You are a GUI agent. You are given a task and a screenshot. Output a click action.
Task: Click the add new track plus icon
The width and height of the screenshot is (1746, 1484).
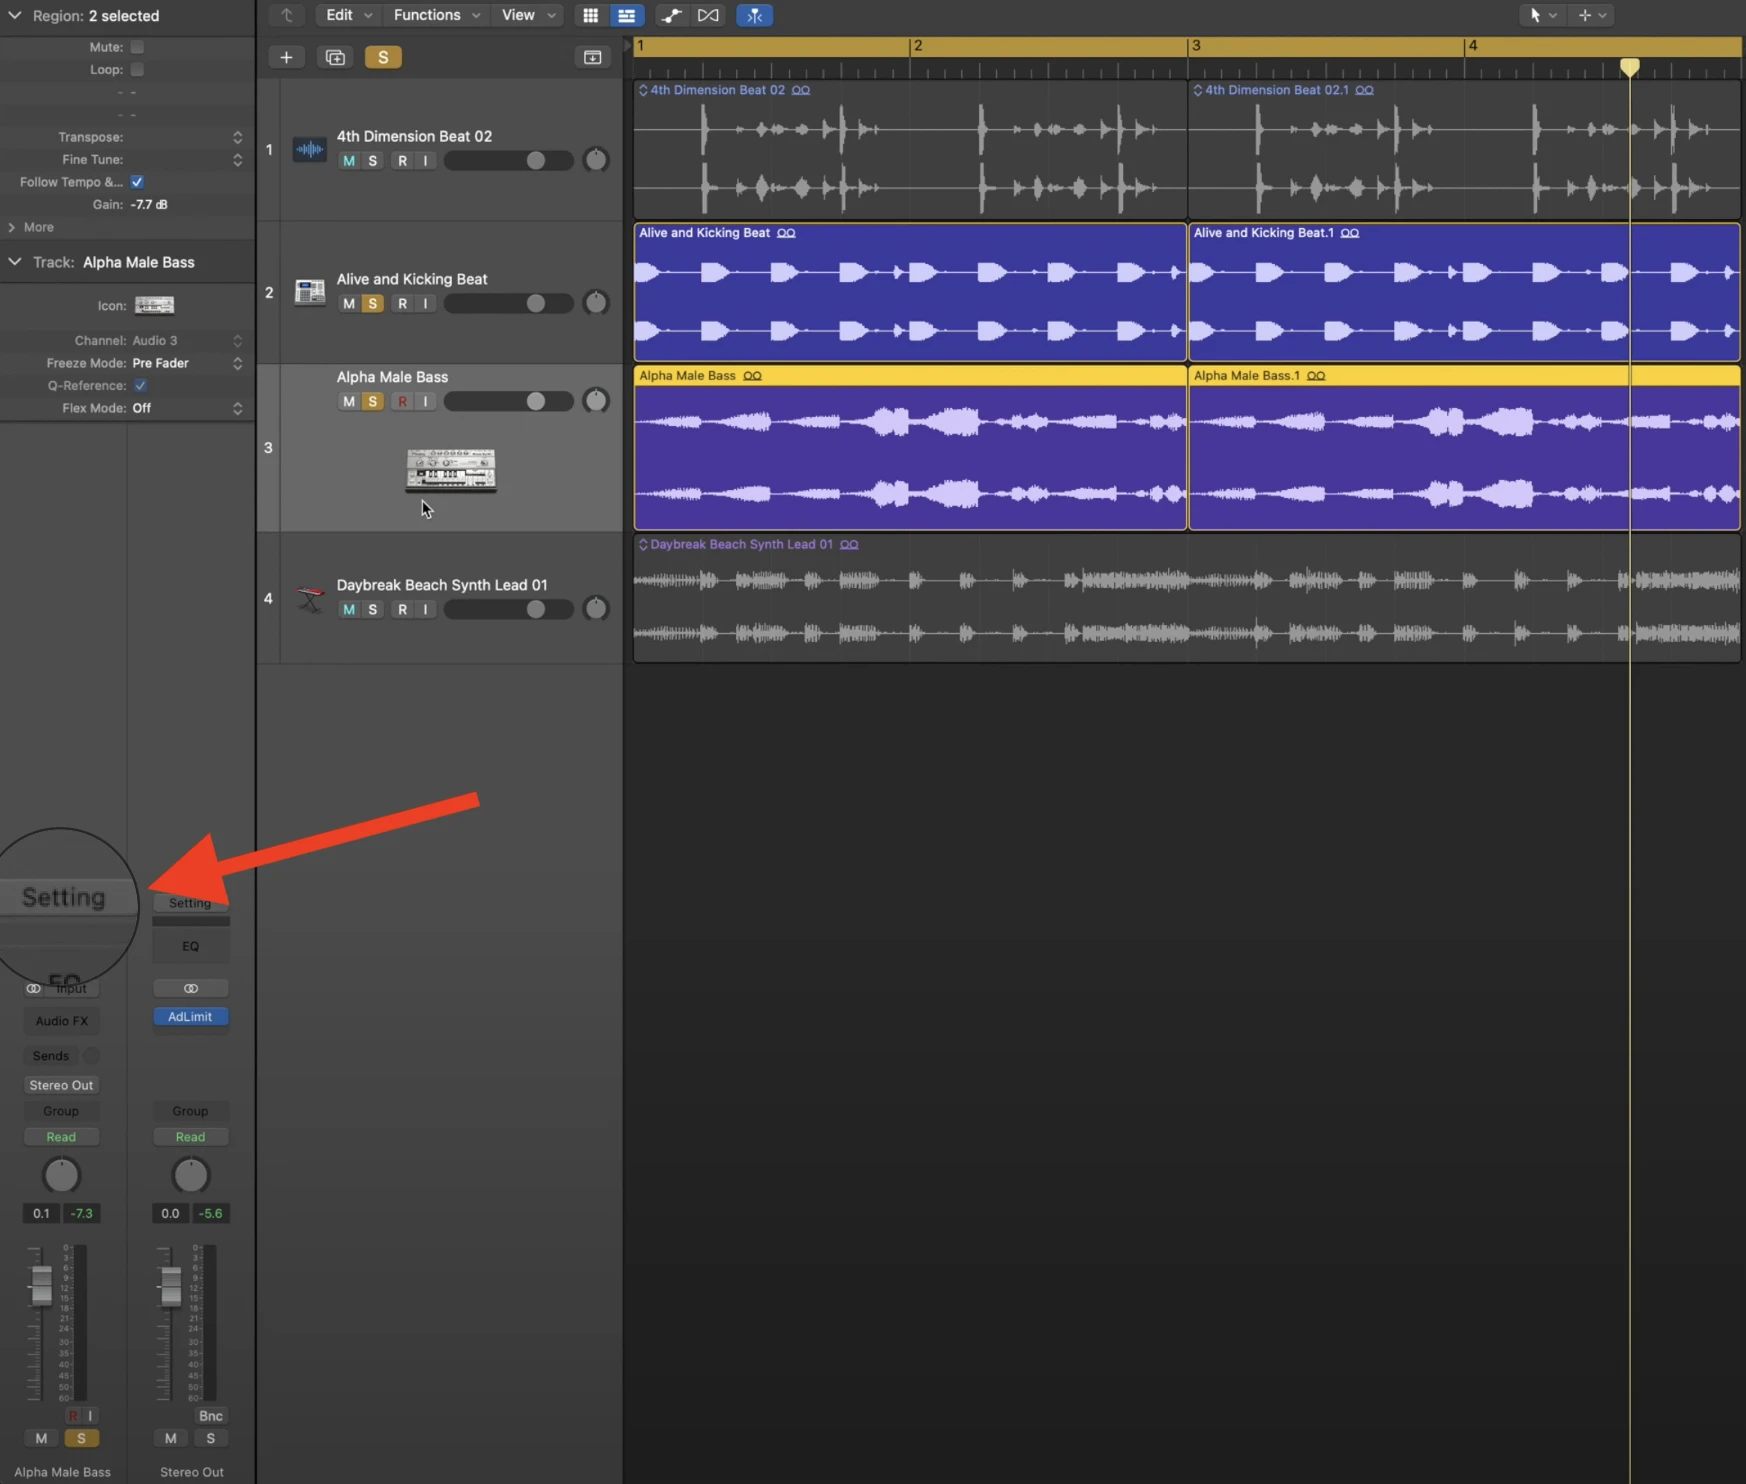(x=286, y=57)
